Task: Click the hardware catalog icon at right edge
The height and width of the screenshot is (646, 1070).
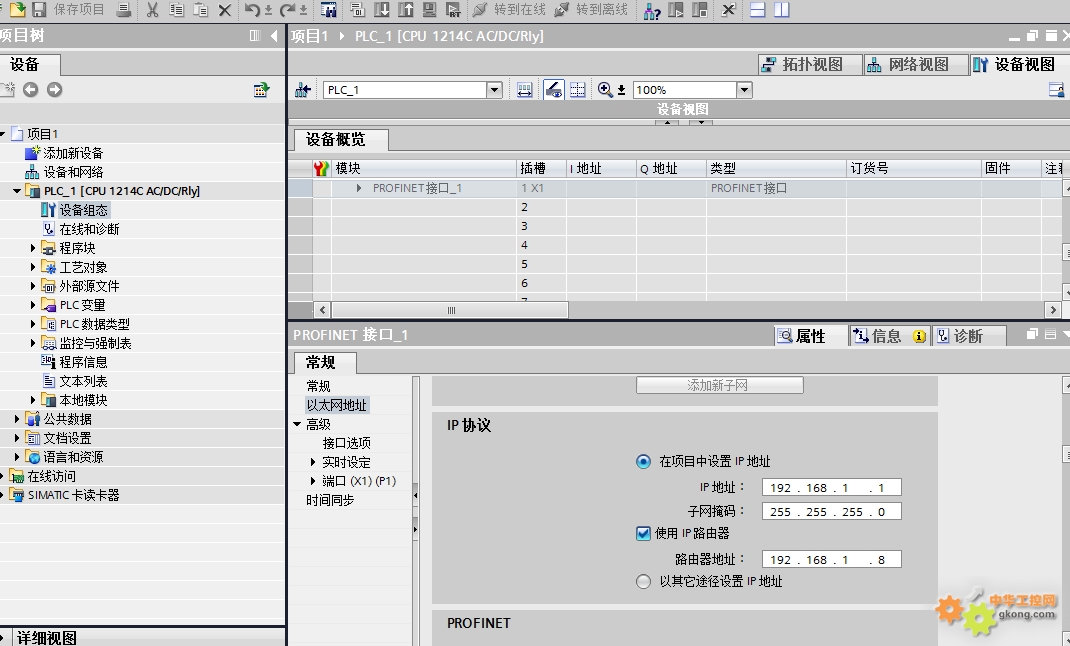Action: 1056,89
